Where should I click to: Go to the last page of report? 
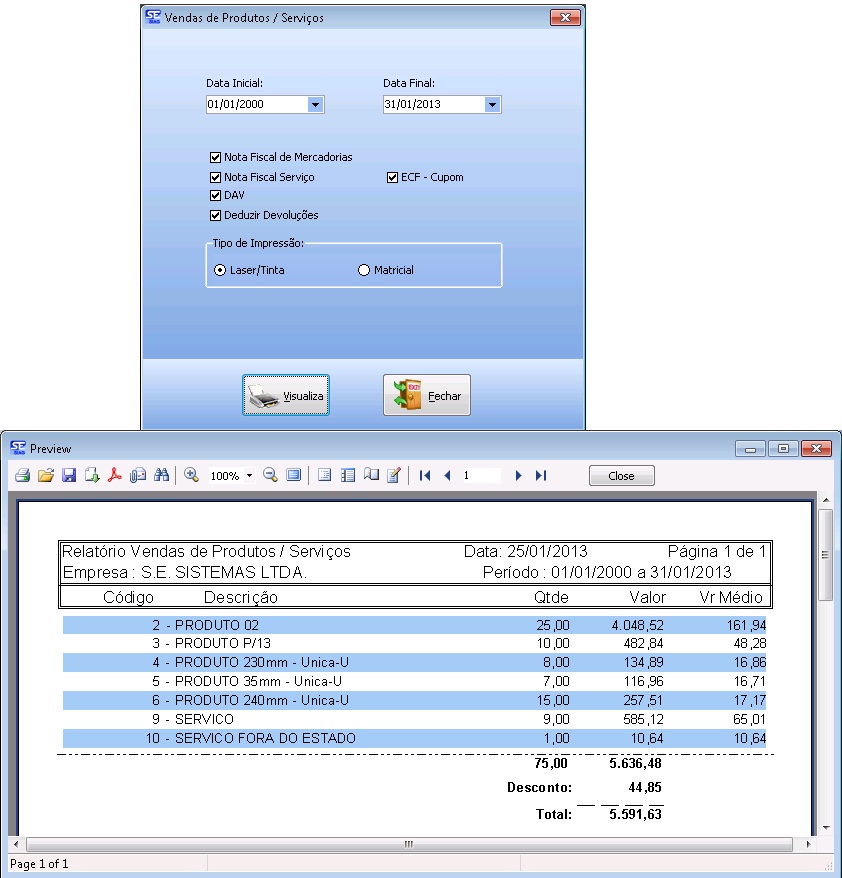coord(541,476)
